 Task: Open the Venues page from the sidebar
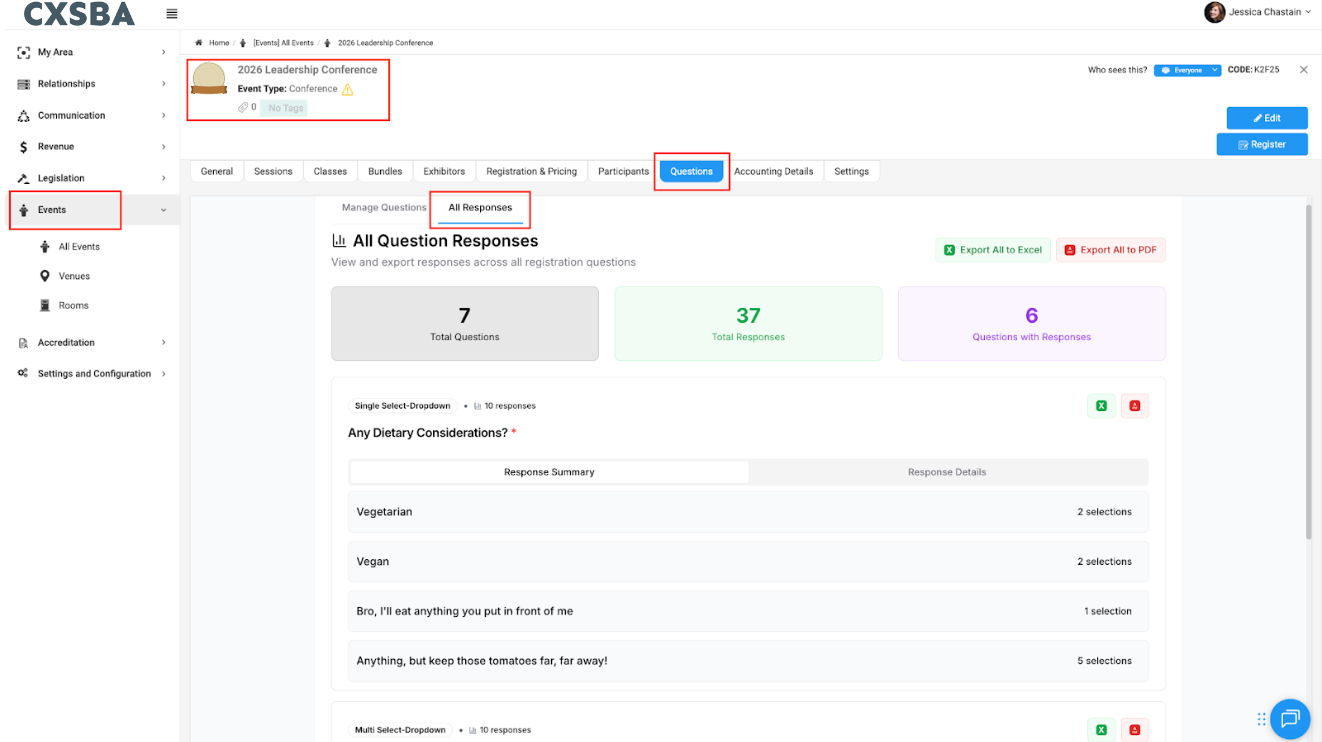(x=74, y=276)
